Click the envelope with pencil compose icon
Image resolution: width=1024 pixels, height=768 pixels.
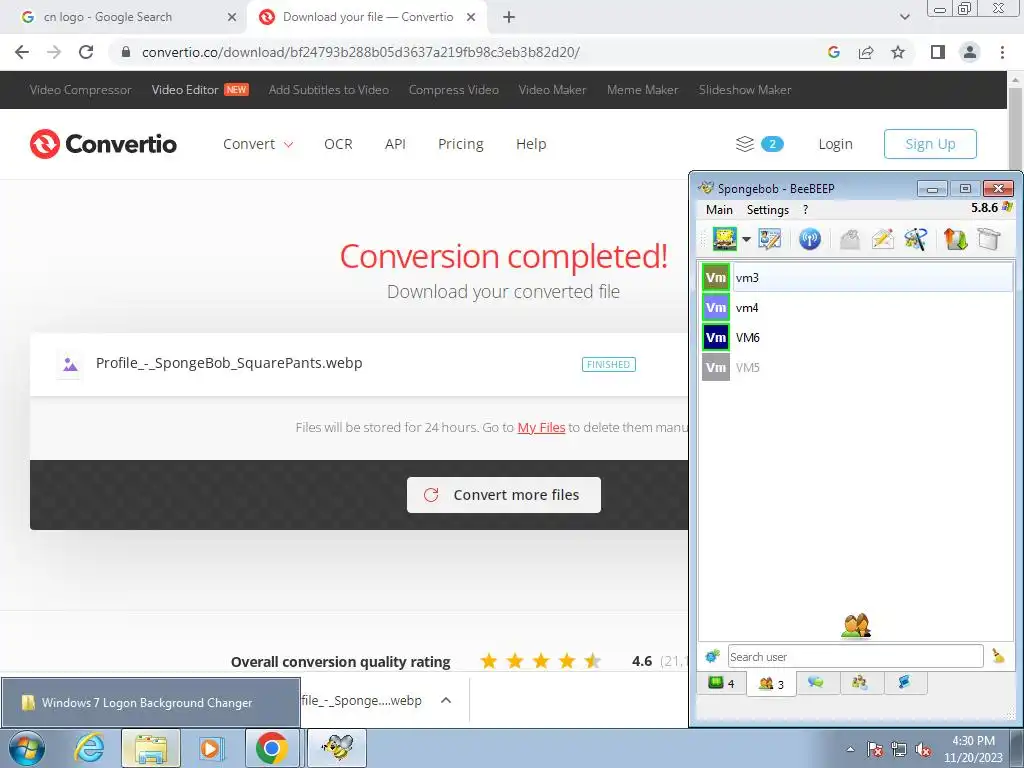pos(882,239)
